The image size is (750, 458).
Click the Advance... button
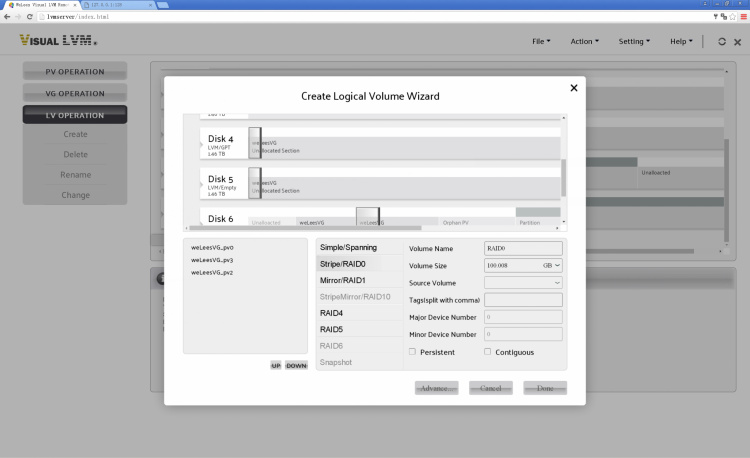tap(436, 388)
